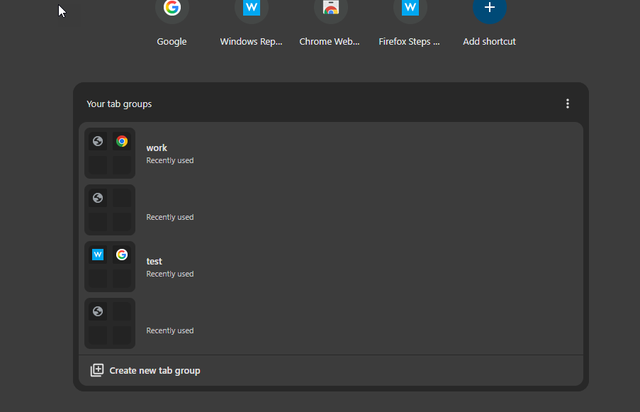Viewport: 640px width, 412px height.
Task: Click the Windows Rep... shortcut label
Action: [251, 42]
